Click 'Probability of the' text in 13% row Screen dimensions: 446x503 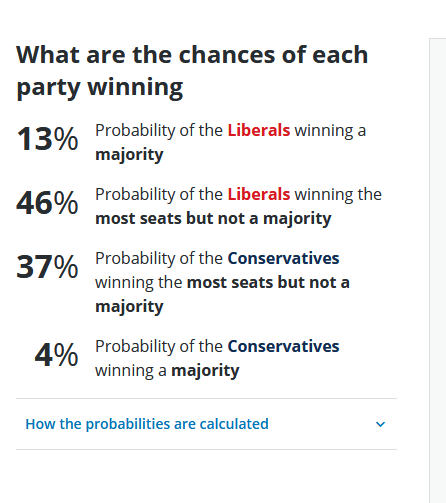coord(159,130)
